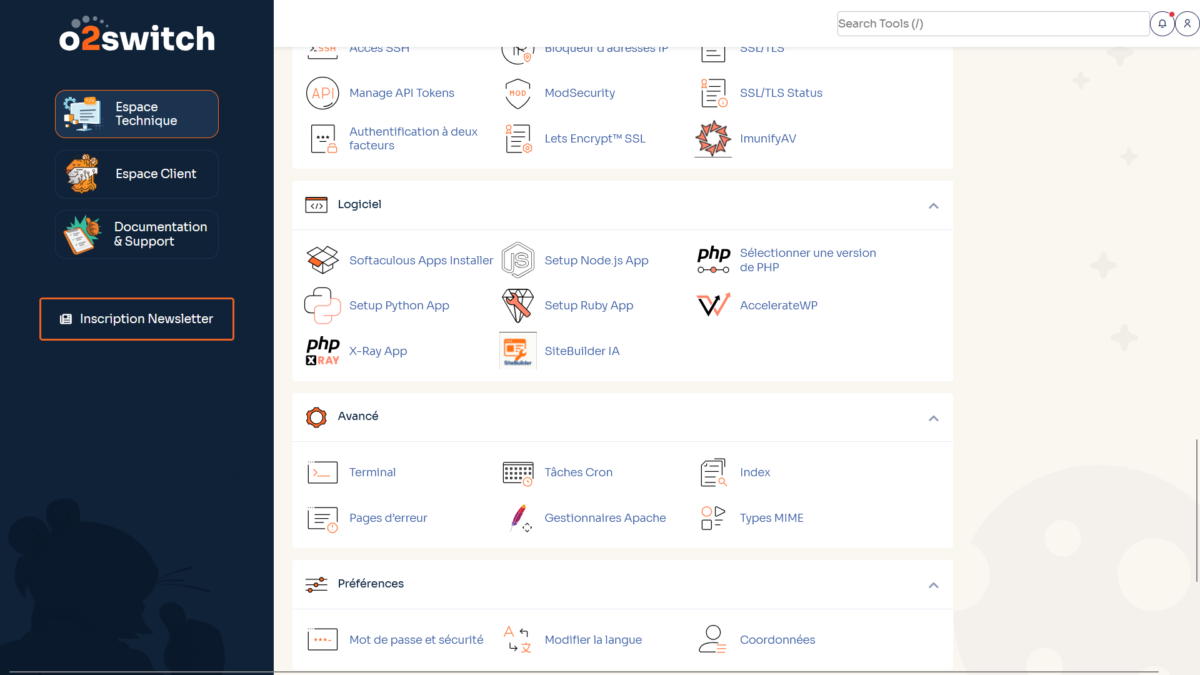Open the Gestionnaires Apache link
1200x675 pixels.
605,518
